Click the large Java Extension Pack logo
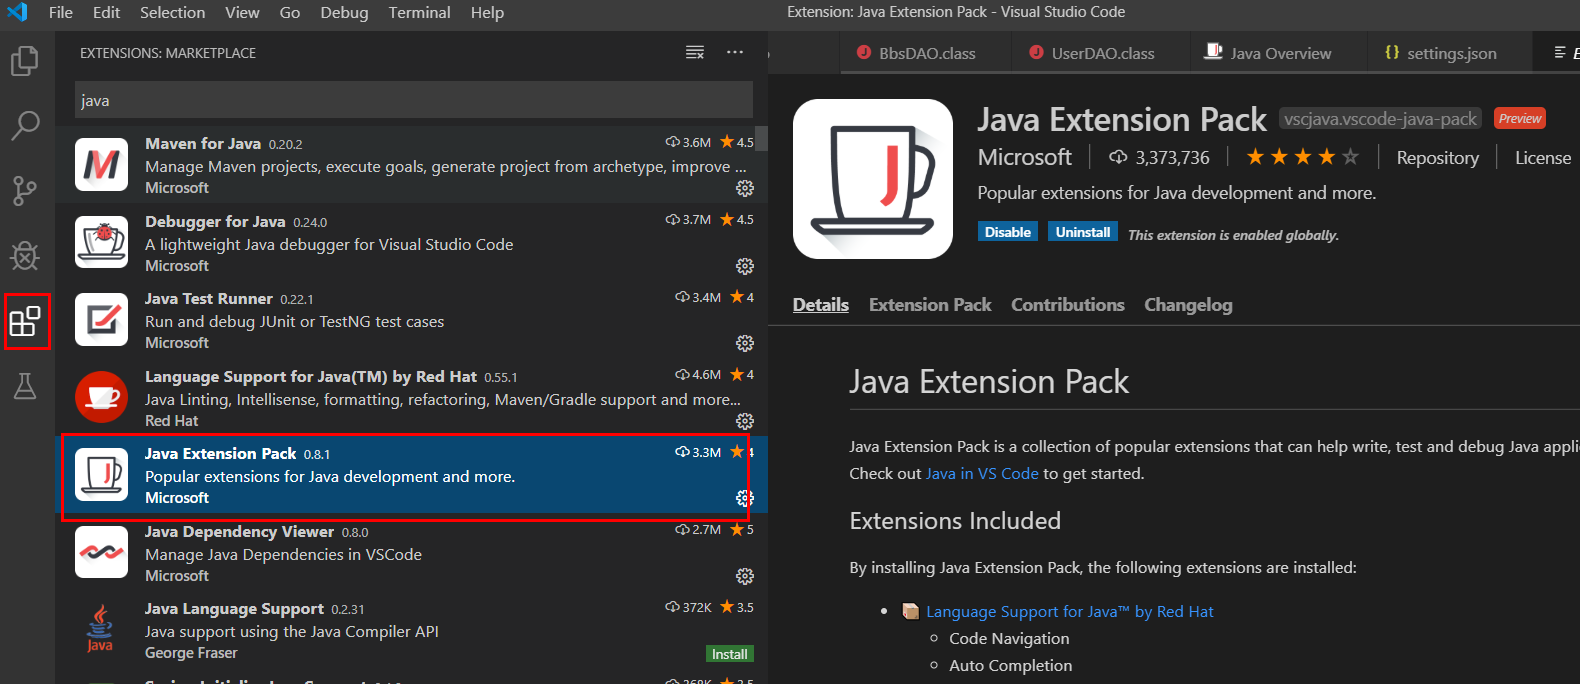1580x684 pixels. pyautogui.click(x=873, y=179)
